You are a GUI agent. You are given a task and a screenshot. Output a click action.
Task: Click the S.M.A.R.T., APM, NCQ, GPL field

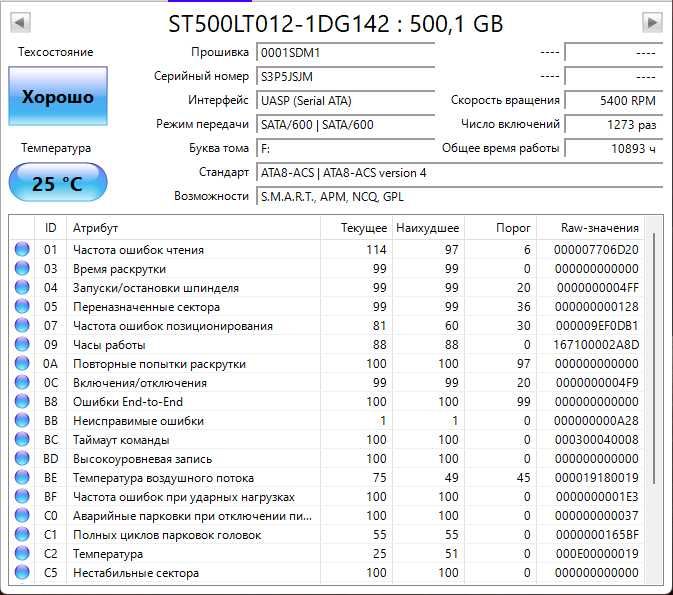(460, 197)
